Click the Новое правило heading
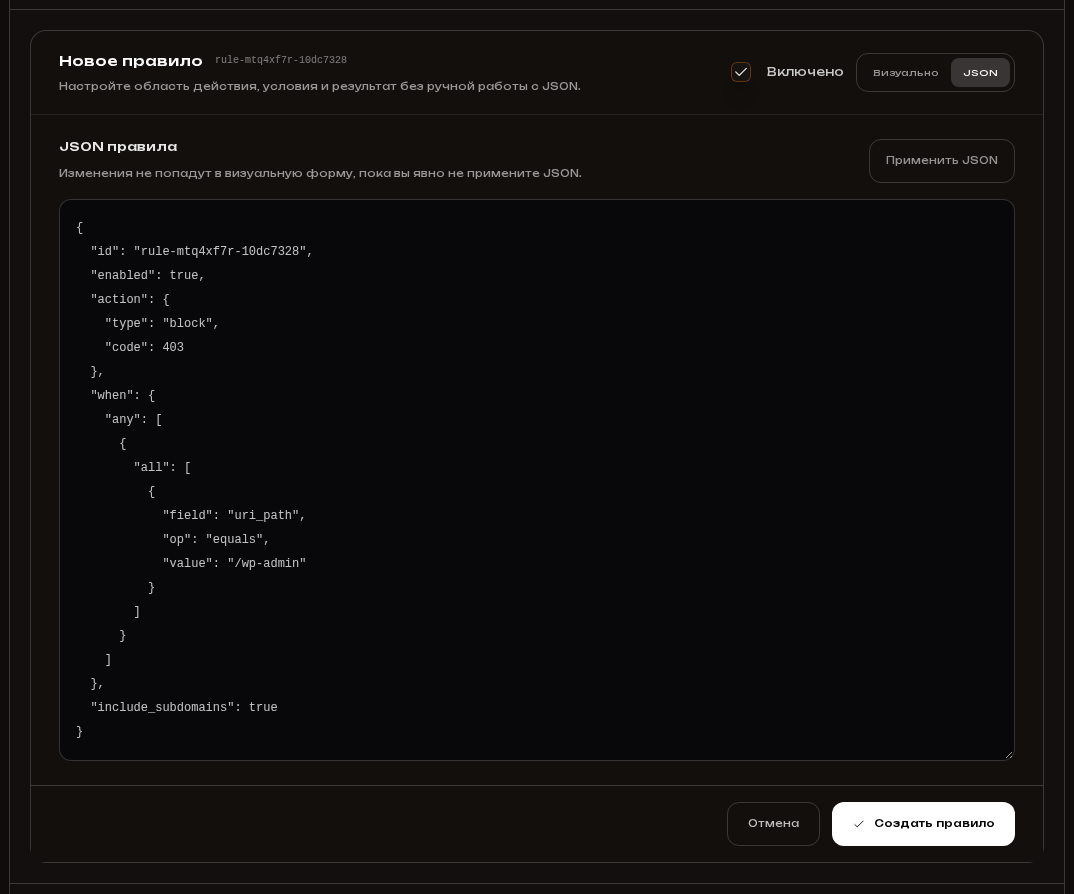Image resolution: width=1074 pixels, height=894 pixels. 131,61
